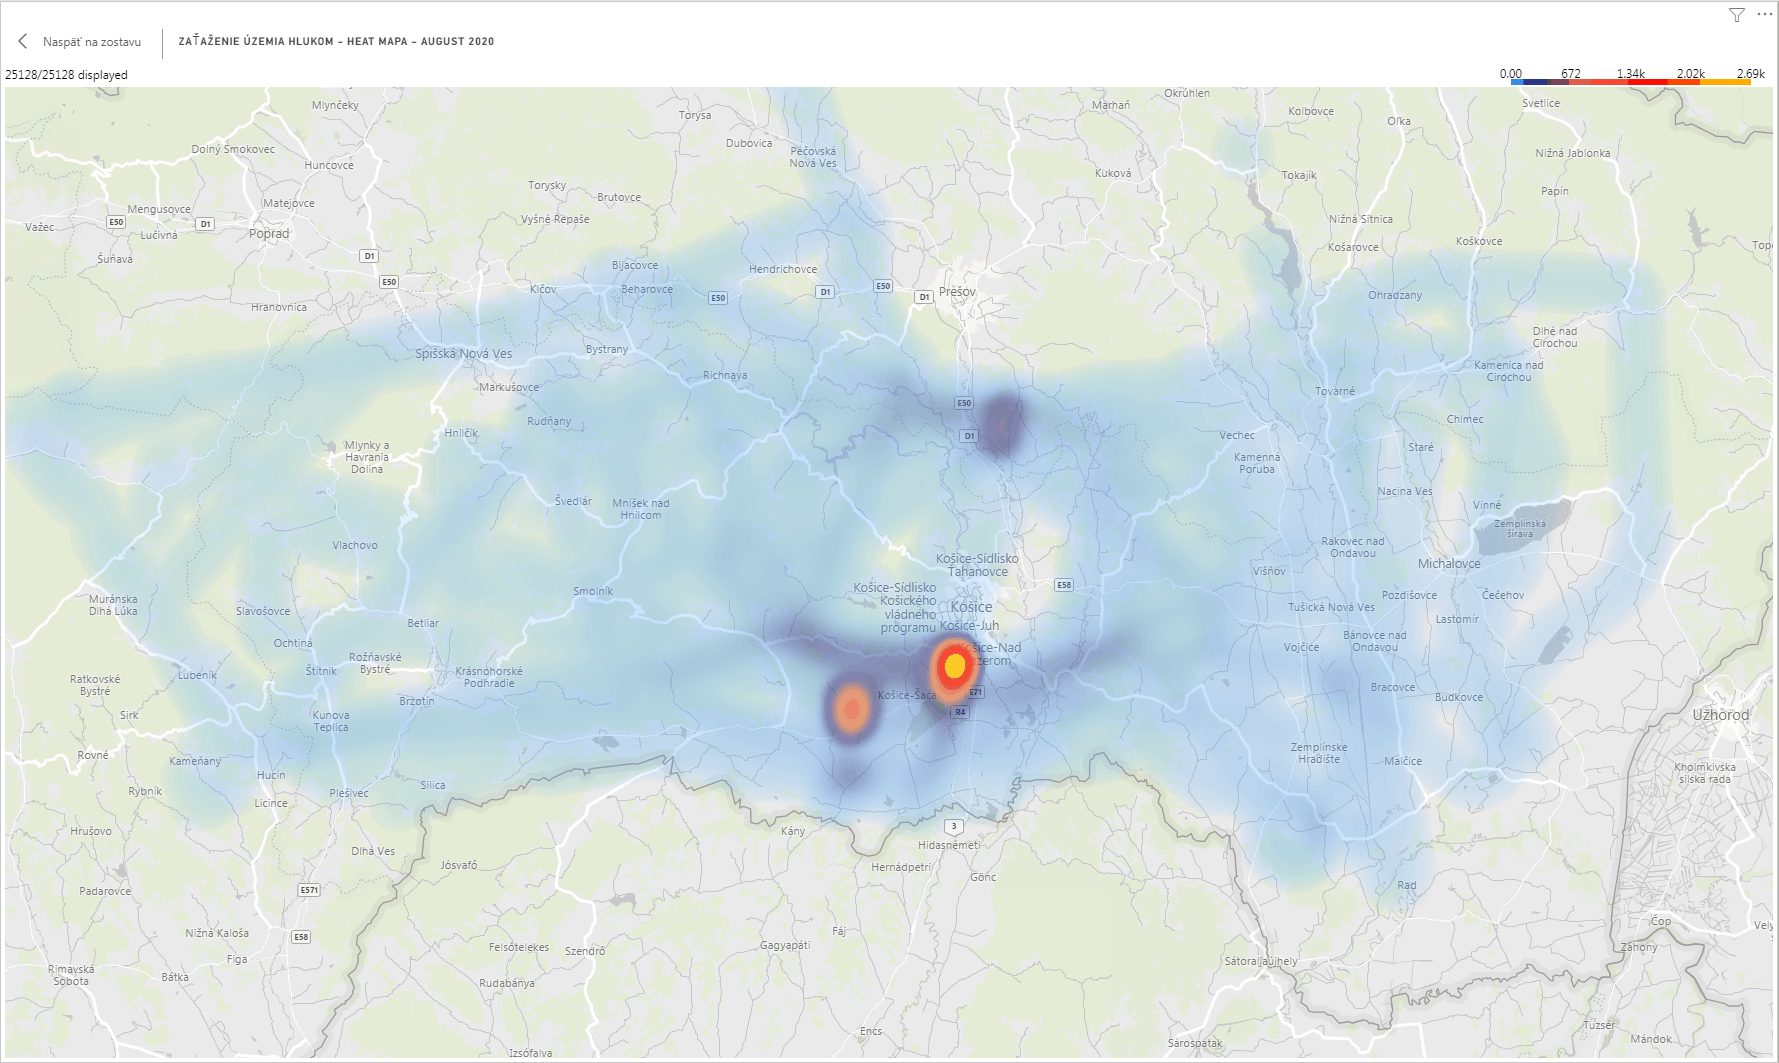This screenshot has height=1063, width=1779.
Task: Click the back arrow icon
Action: click(23, 41)
